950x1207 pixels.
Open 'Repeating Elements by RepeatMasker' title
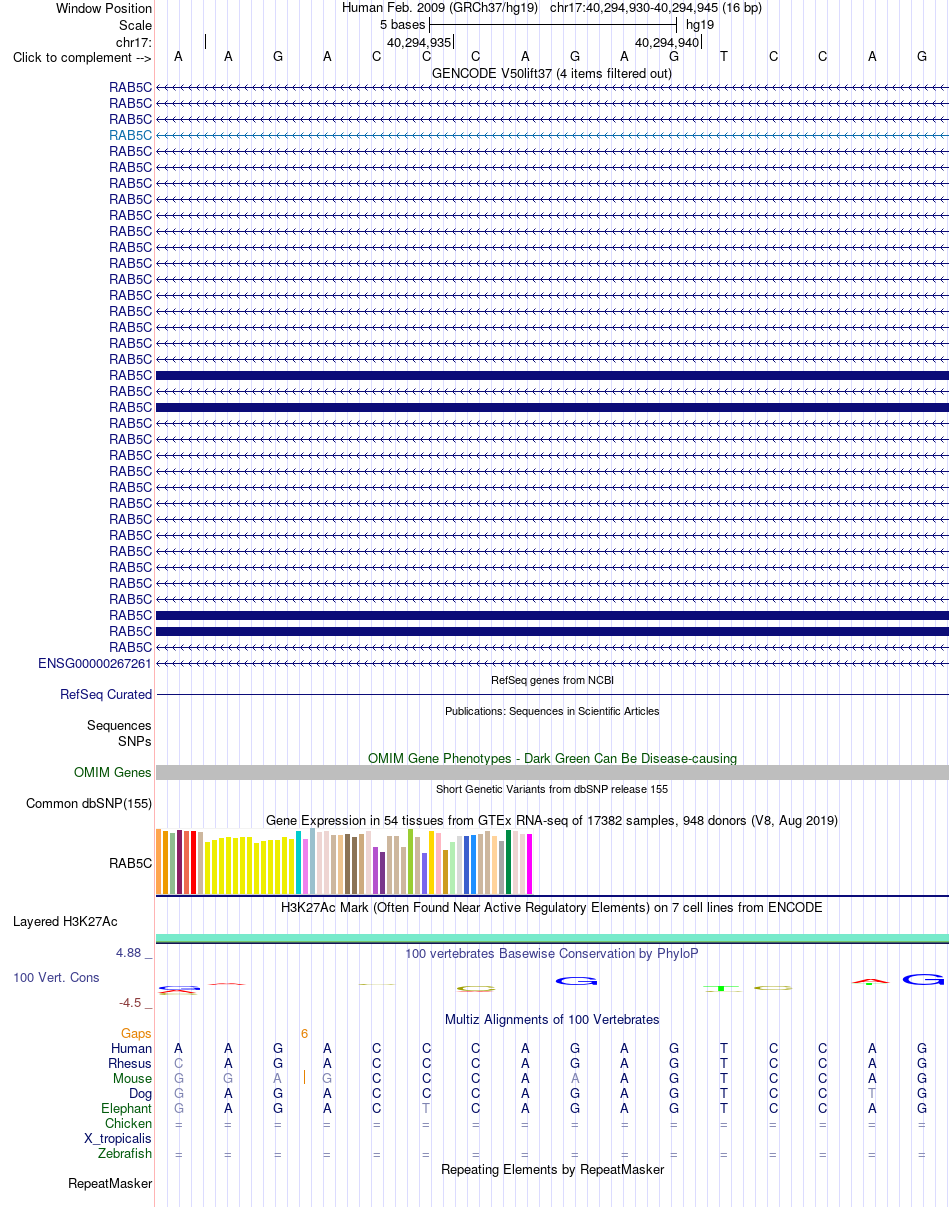[x=552, y=1169]
